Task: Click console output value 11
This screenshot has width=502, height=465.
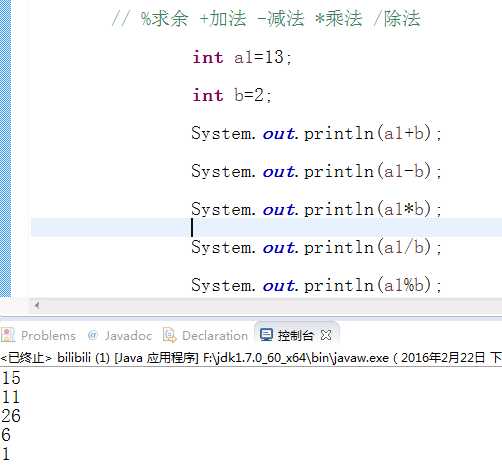Action: (x=11, y=397)
